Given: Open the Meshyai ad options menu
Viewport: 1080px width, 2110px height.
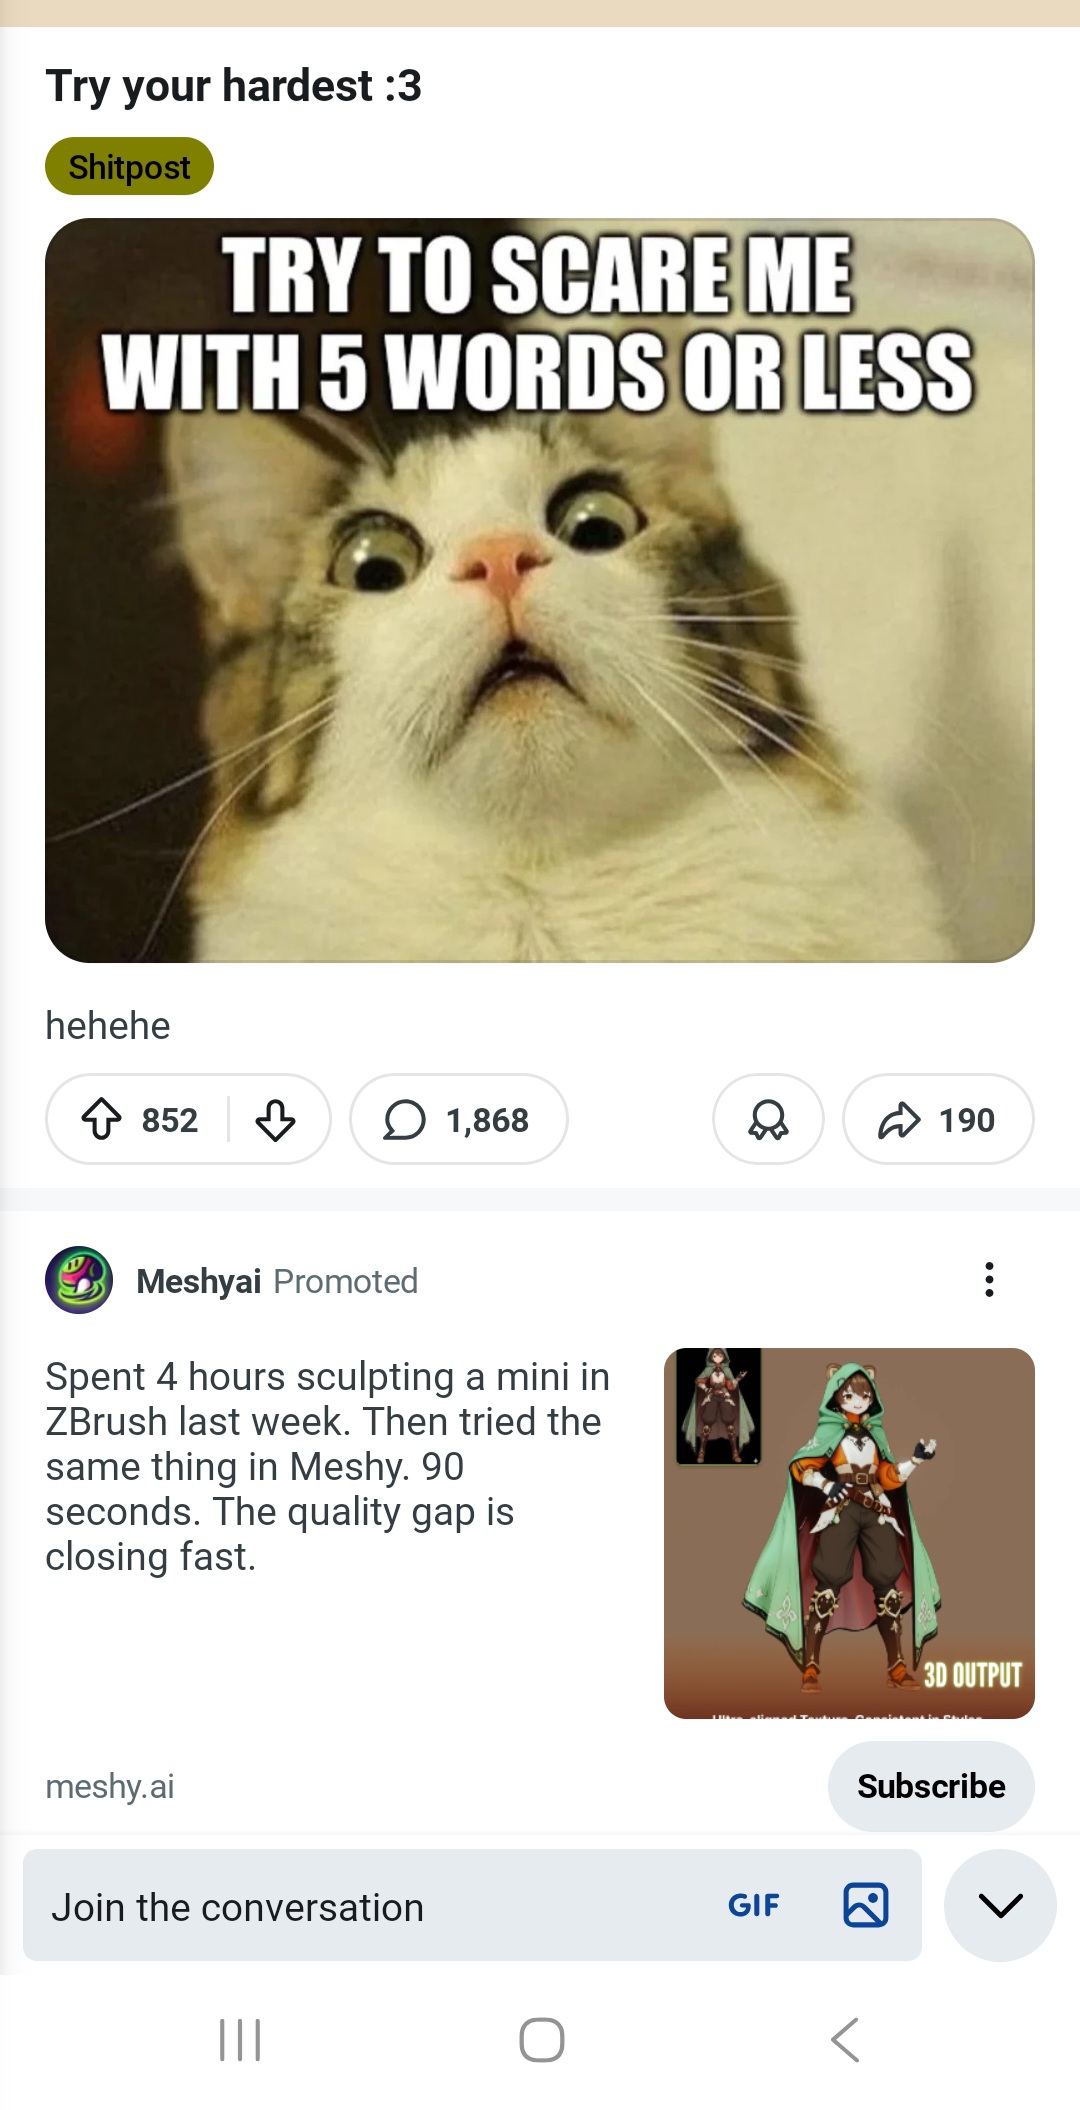Looking at the screenshot, I should click(989, 1280).
